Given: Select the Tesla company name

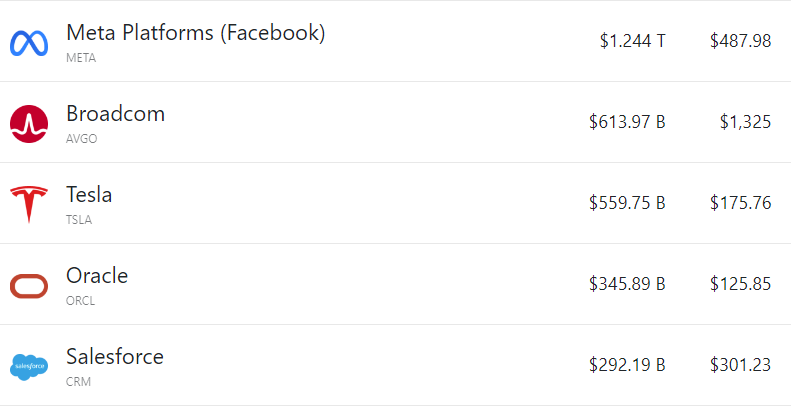Looking at the screenshot, I should [89, 194].
